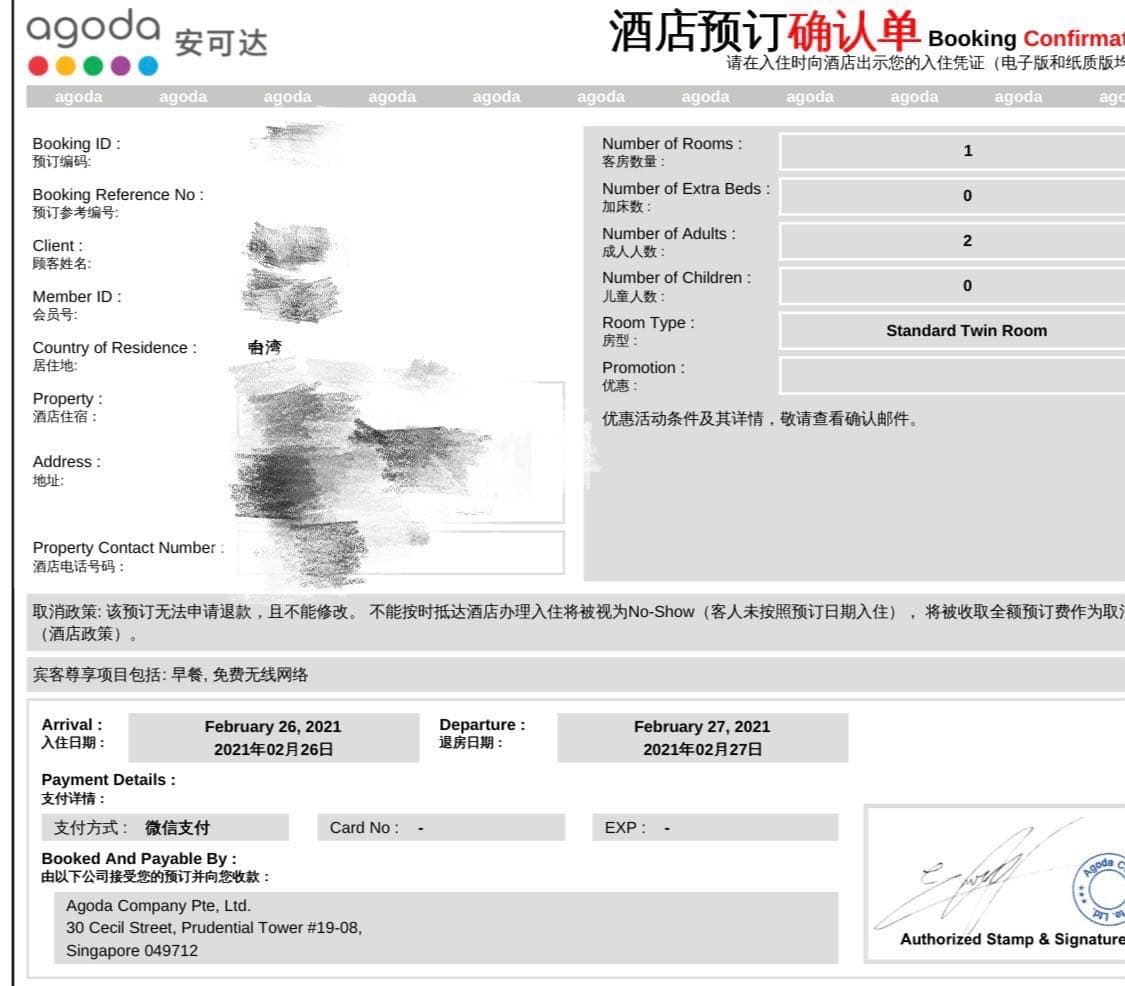Click the Arrival date February 26, 2021 box
This screenshot has width=1125, height=986.
tap(273, 738)
